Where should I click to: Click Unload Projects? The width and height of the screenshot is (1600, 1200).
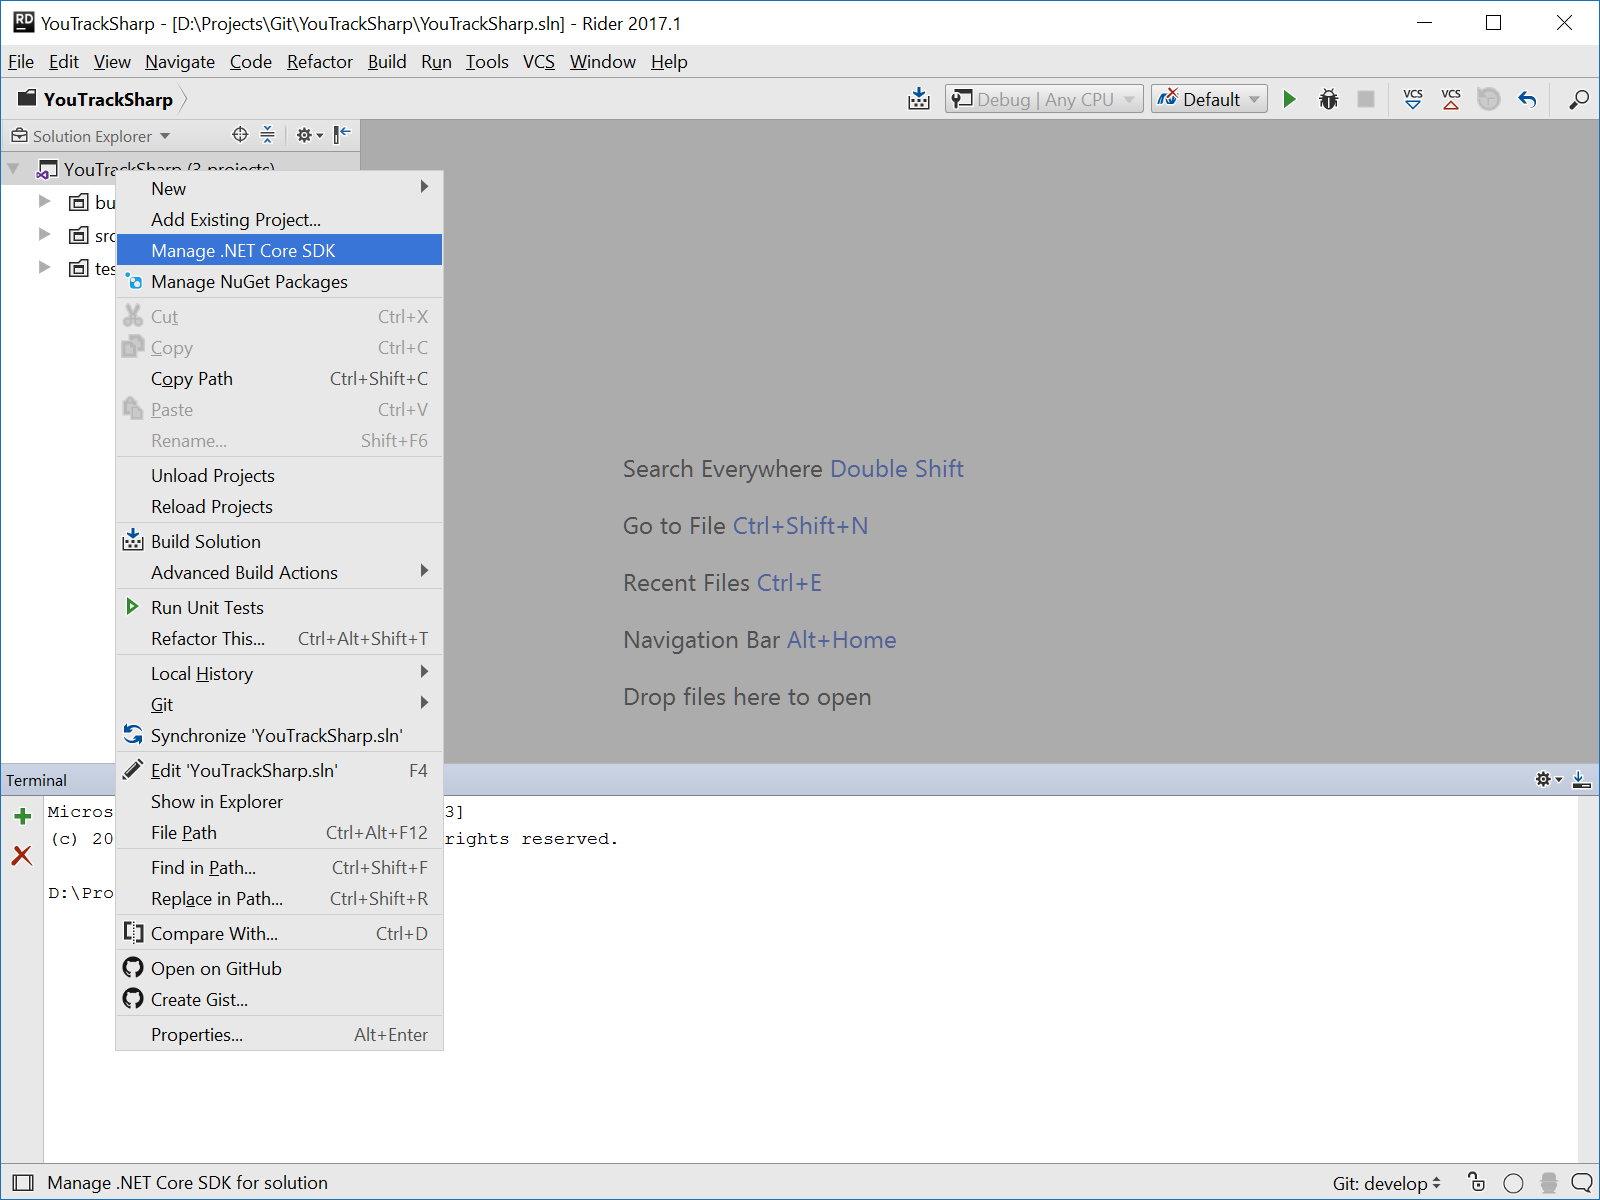pos(280,476)
